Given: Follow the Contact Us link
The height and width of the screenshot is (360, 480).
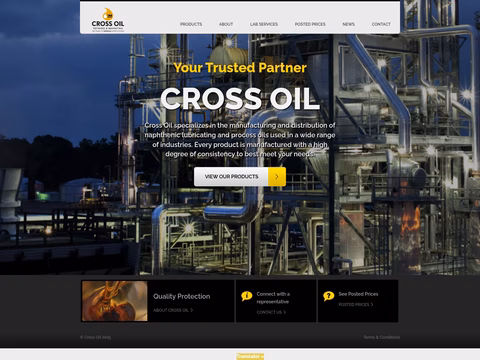Looking at the screenshot, I should point(271,312).
